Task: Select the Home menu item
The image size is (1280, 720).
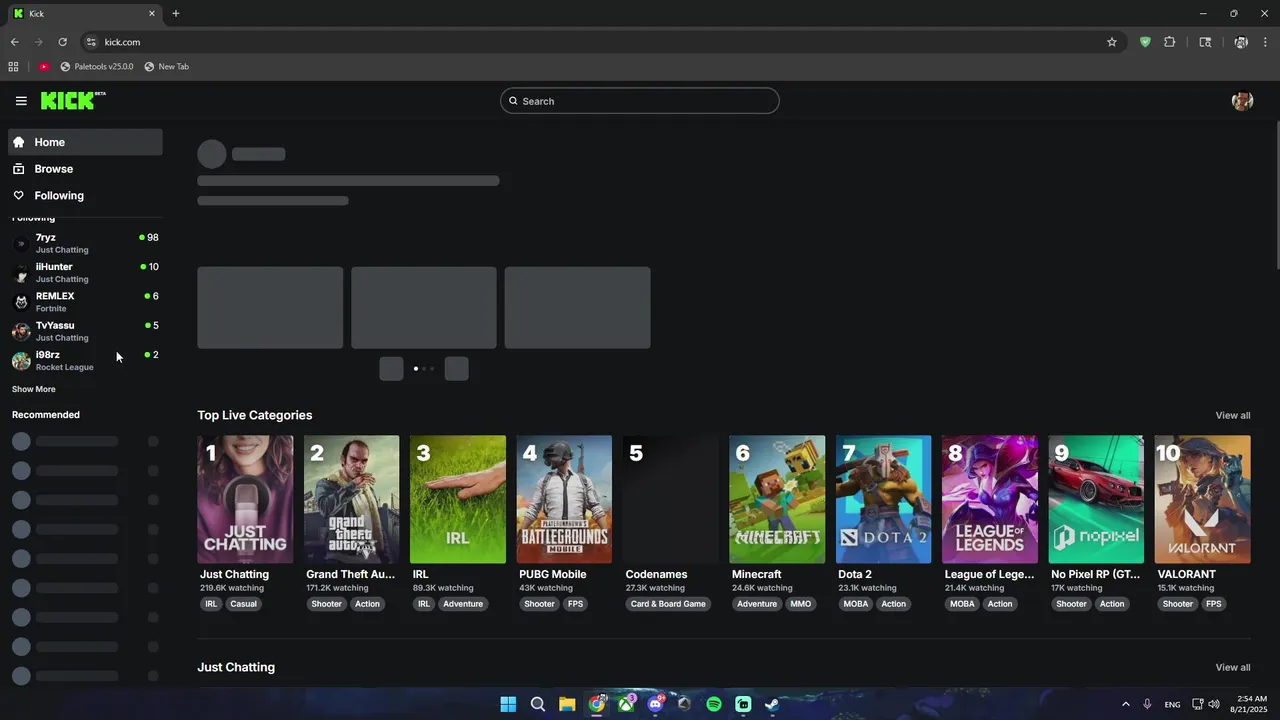Action: tap(85, 142)
